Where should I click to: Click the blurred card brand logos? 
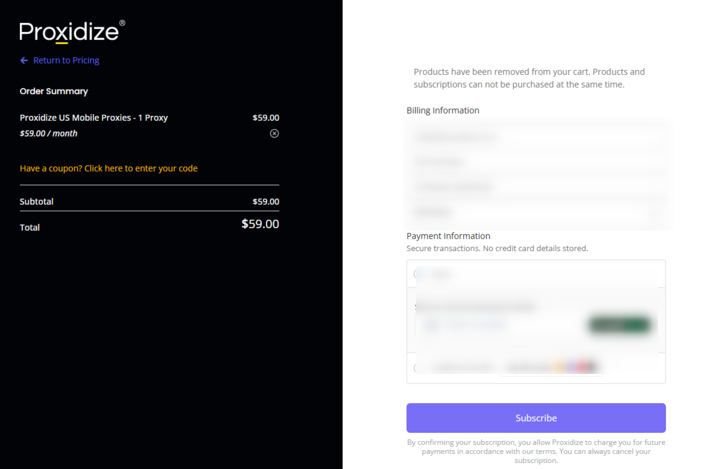point(575,366)
